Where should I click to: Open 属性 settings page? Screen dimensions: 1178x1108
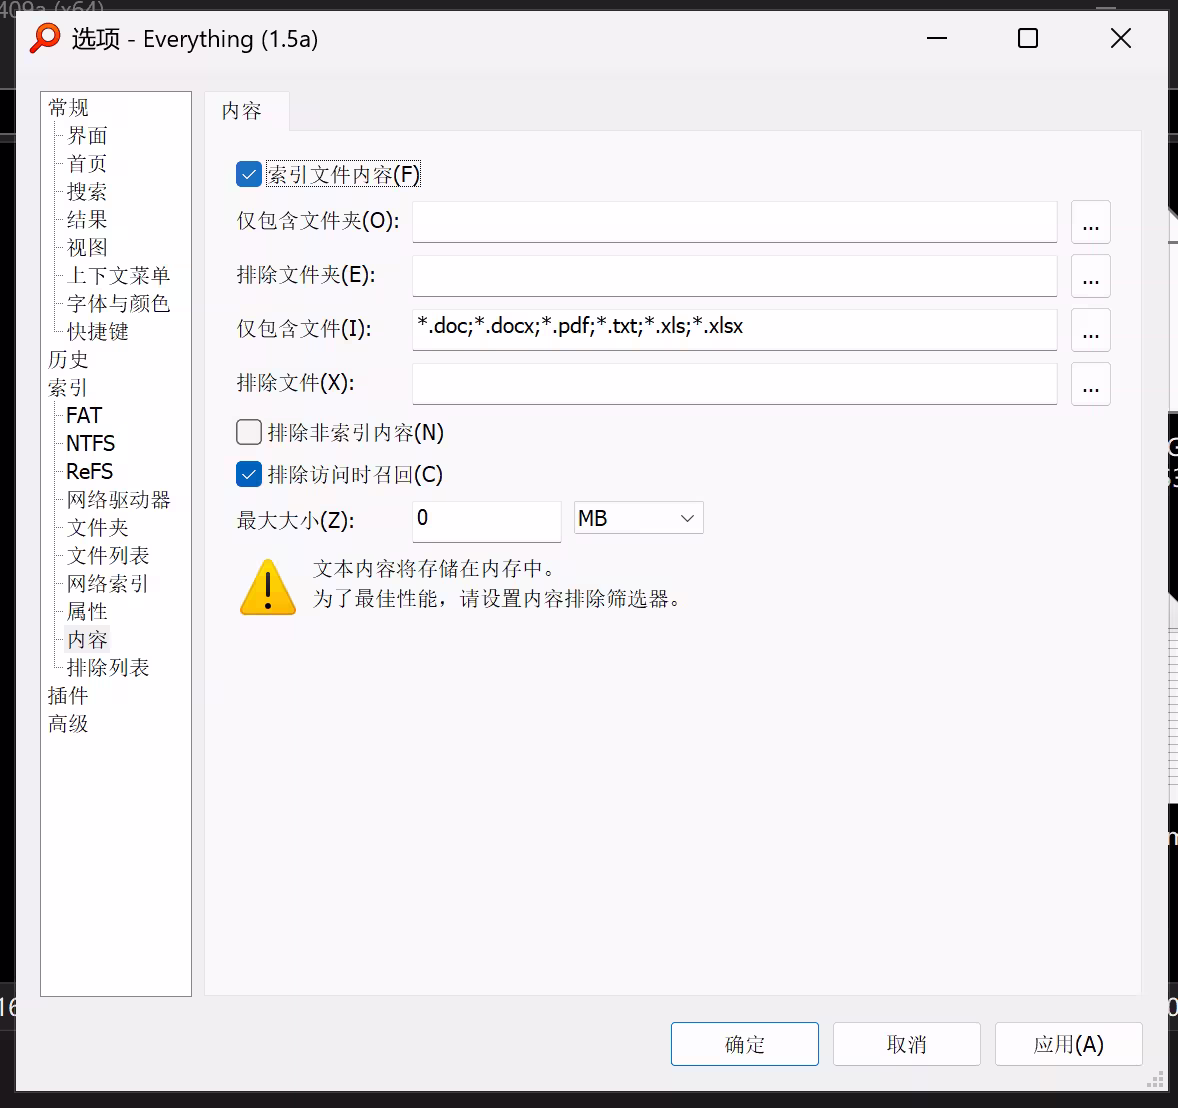87,611
